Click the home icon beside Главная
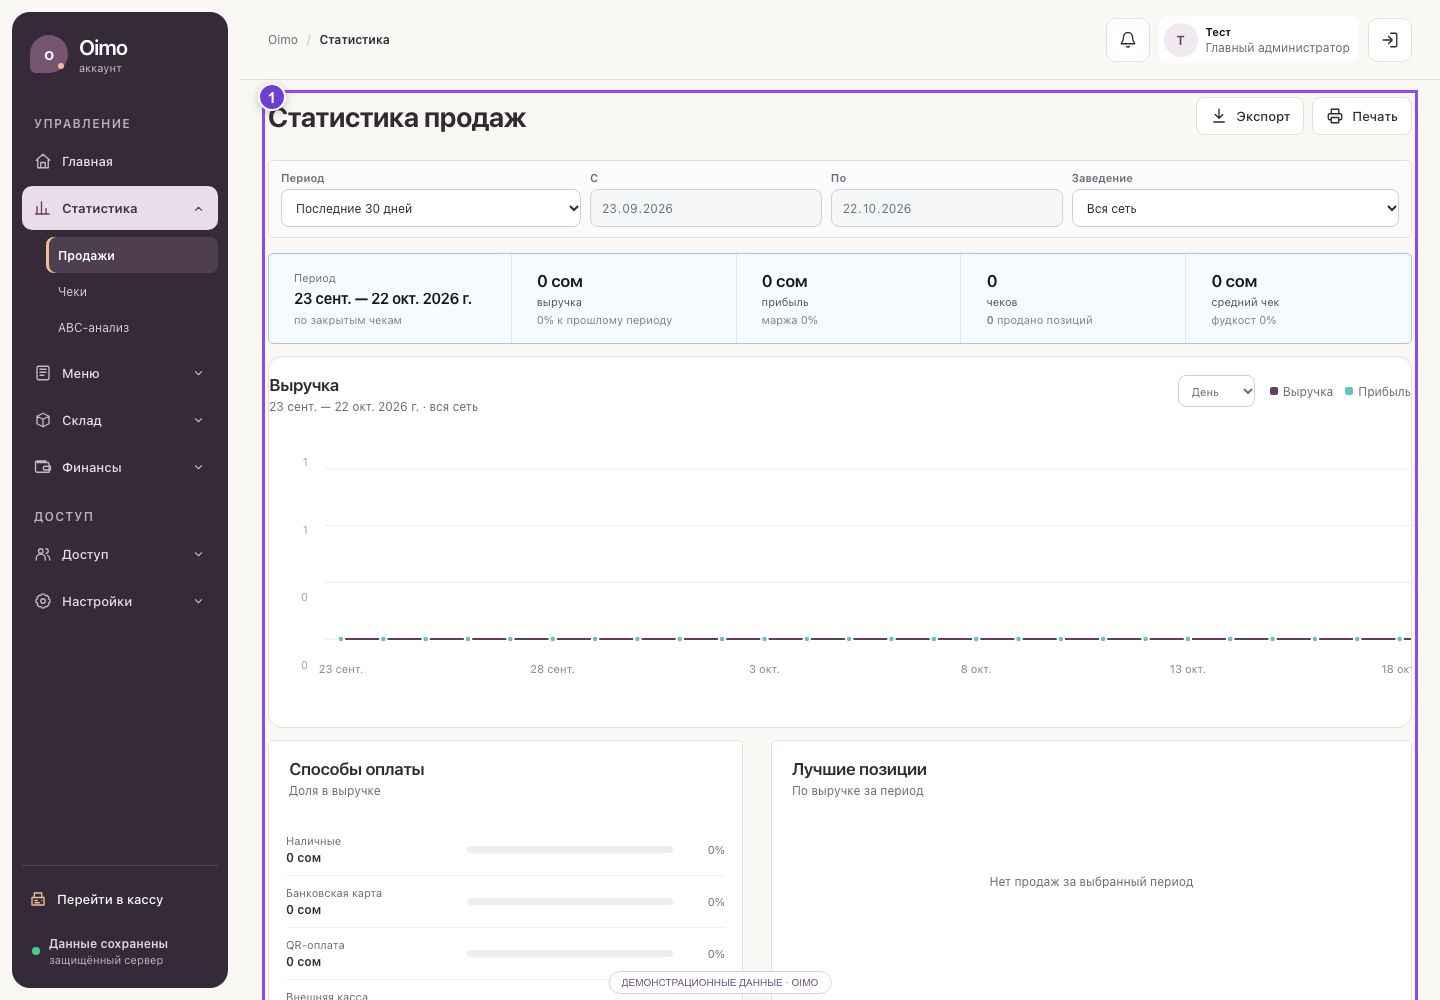Image resolution: width=1440 pixels, height=1000 pixels. pyautogui.click(x=43, y=161)
